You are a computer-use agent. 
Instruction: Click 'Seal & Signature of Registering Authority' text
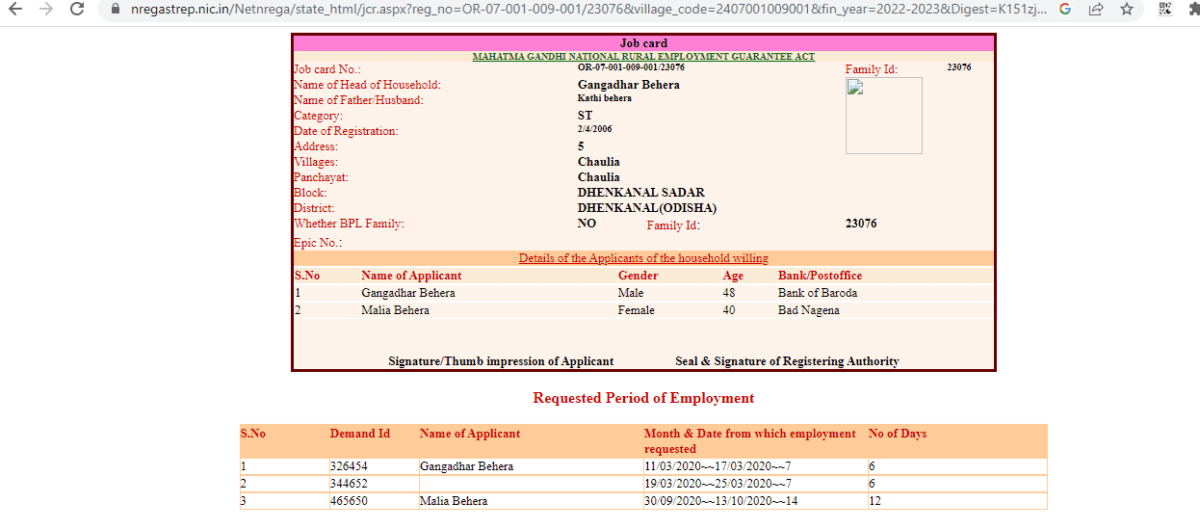coord(787,361)
